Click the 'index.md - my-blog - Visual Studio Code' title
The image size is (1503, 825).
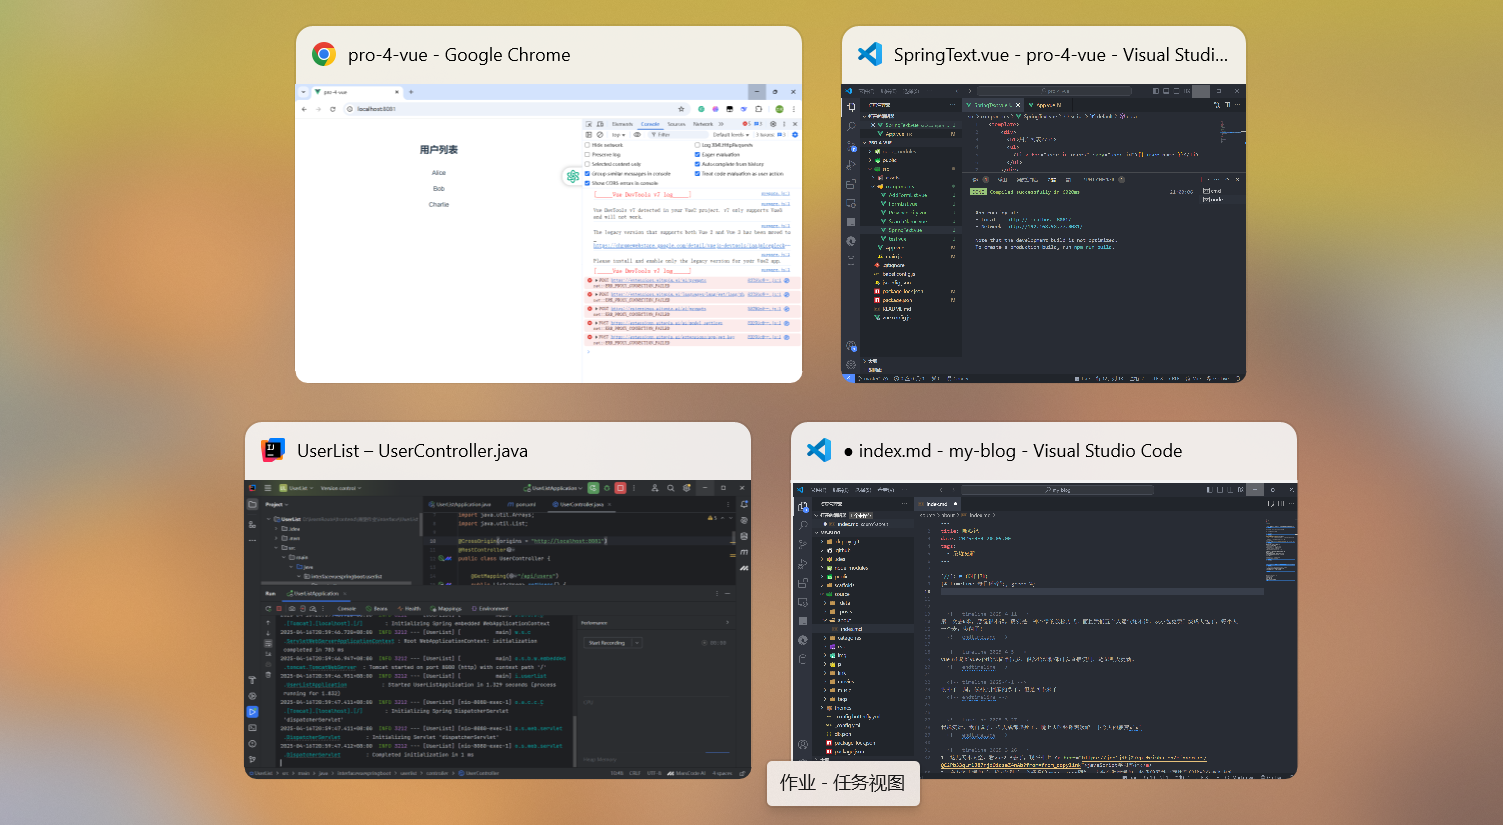(1013, 451)
